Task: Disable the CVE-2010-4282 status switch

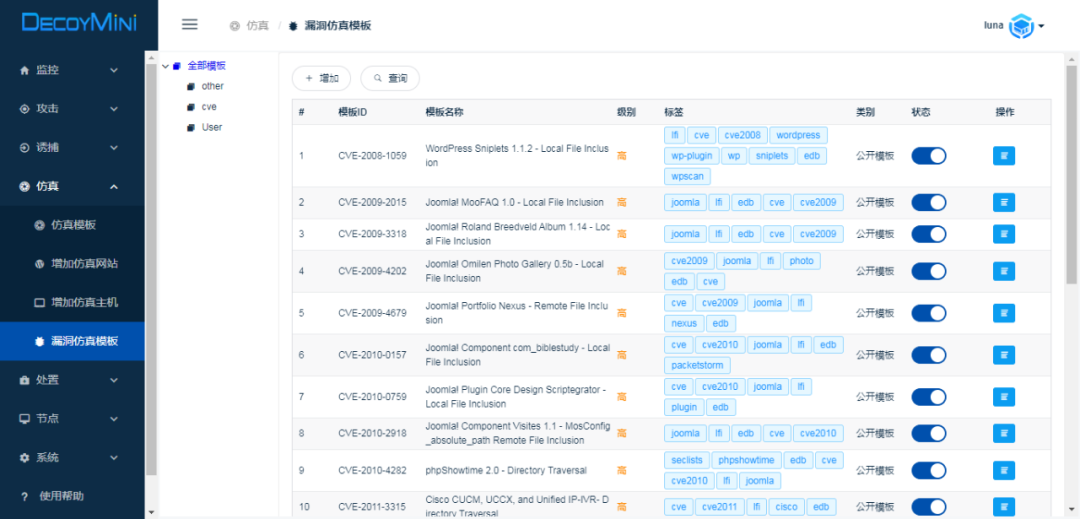Action: 928,470
